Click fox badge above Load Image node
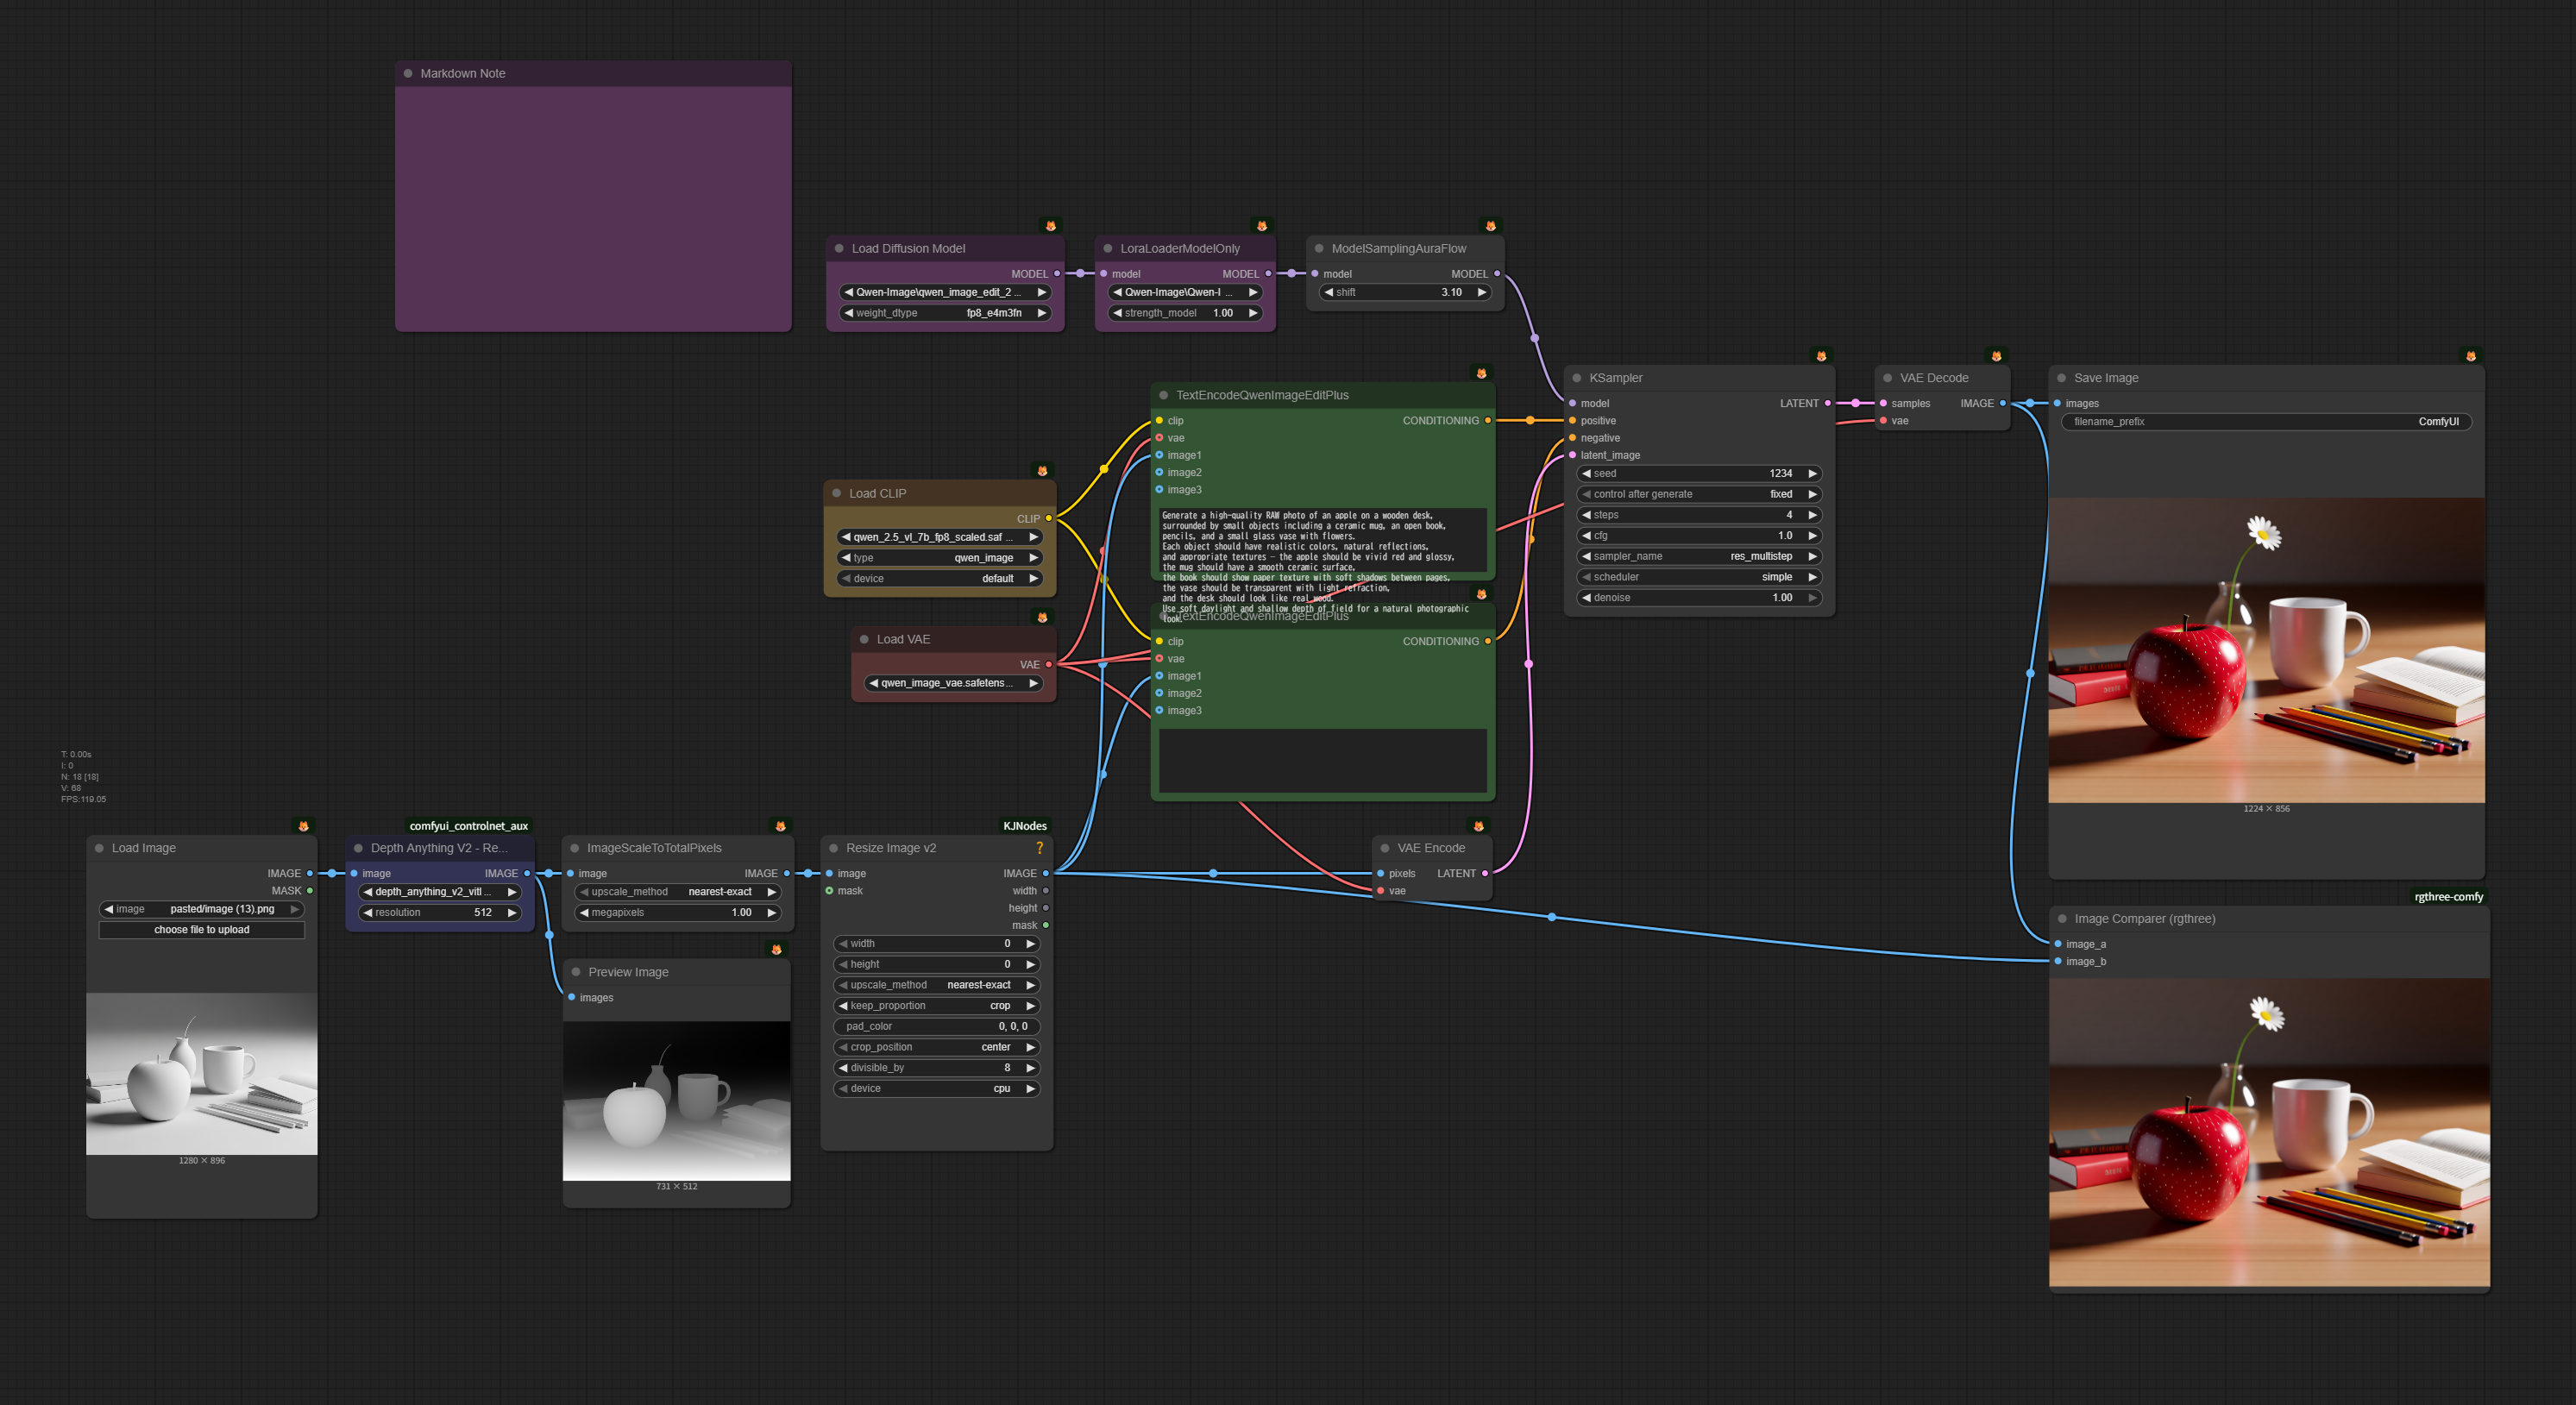The height and width of the screenshot is (1405, 2576). [x=303, y=826]
